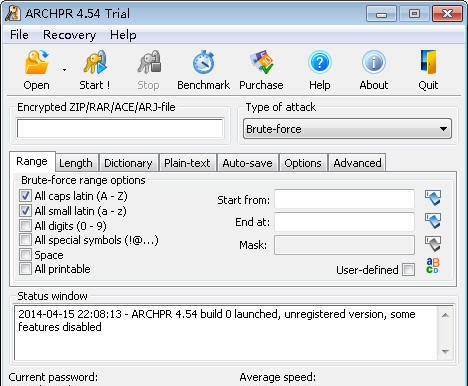Check All printable option
This screenshot has width=468, height=386.
pyautogui.click(x=25, y=269)
